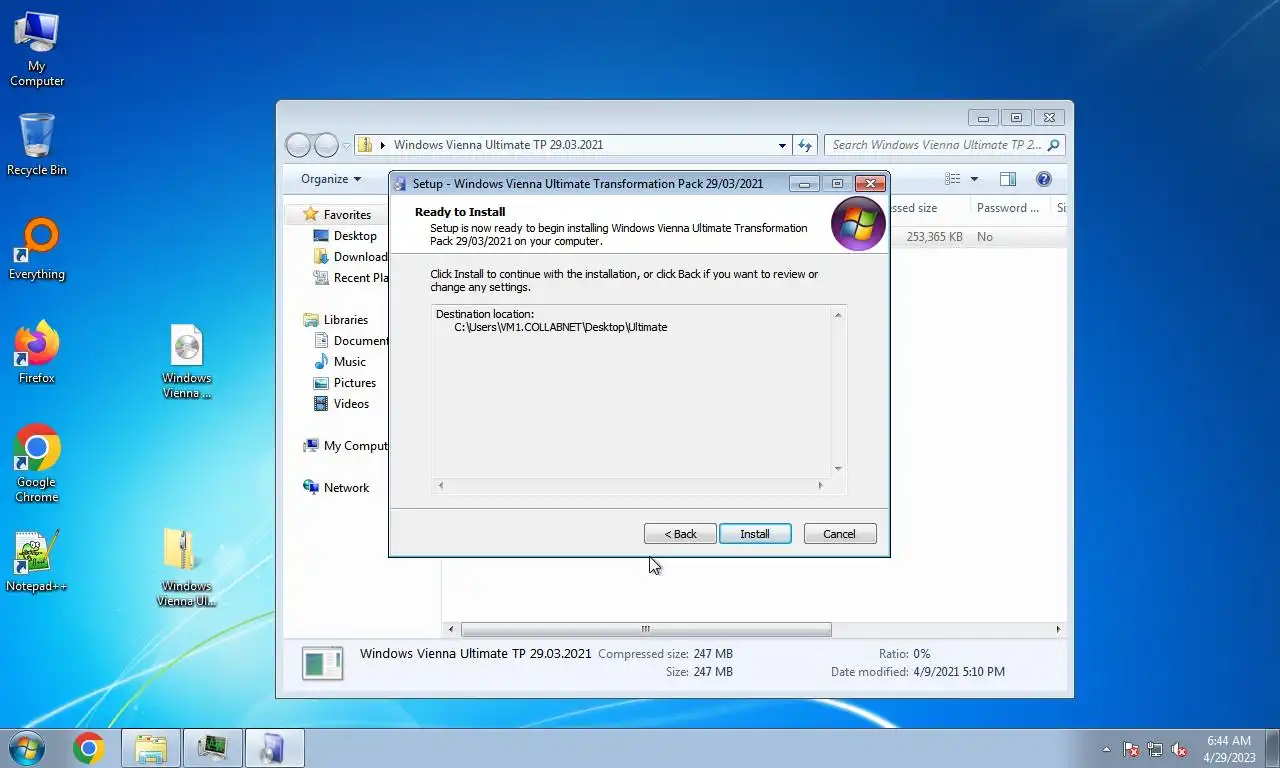Screen dimensions: 1280x768
Task: Select Recent Places in navigation pane
Action: 349,278
